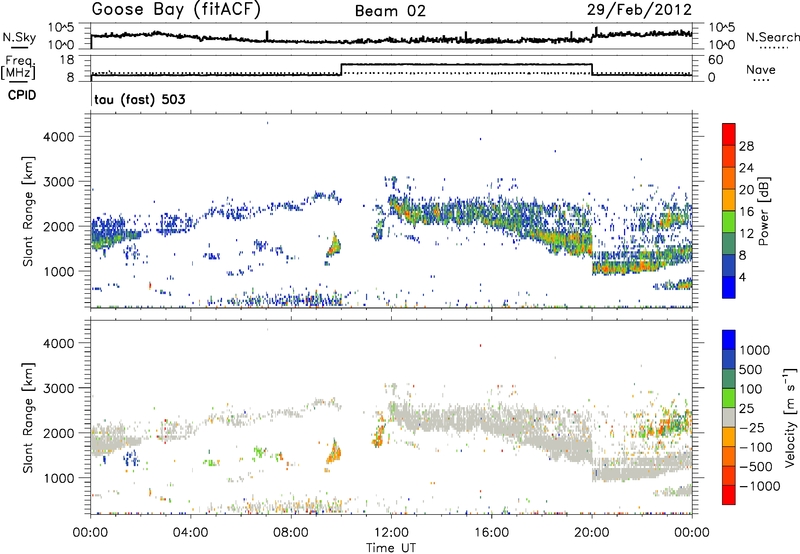
Task: Pick the gray segment of Velocity colorbar
Action: coord(729,417)
